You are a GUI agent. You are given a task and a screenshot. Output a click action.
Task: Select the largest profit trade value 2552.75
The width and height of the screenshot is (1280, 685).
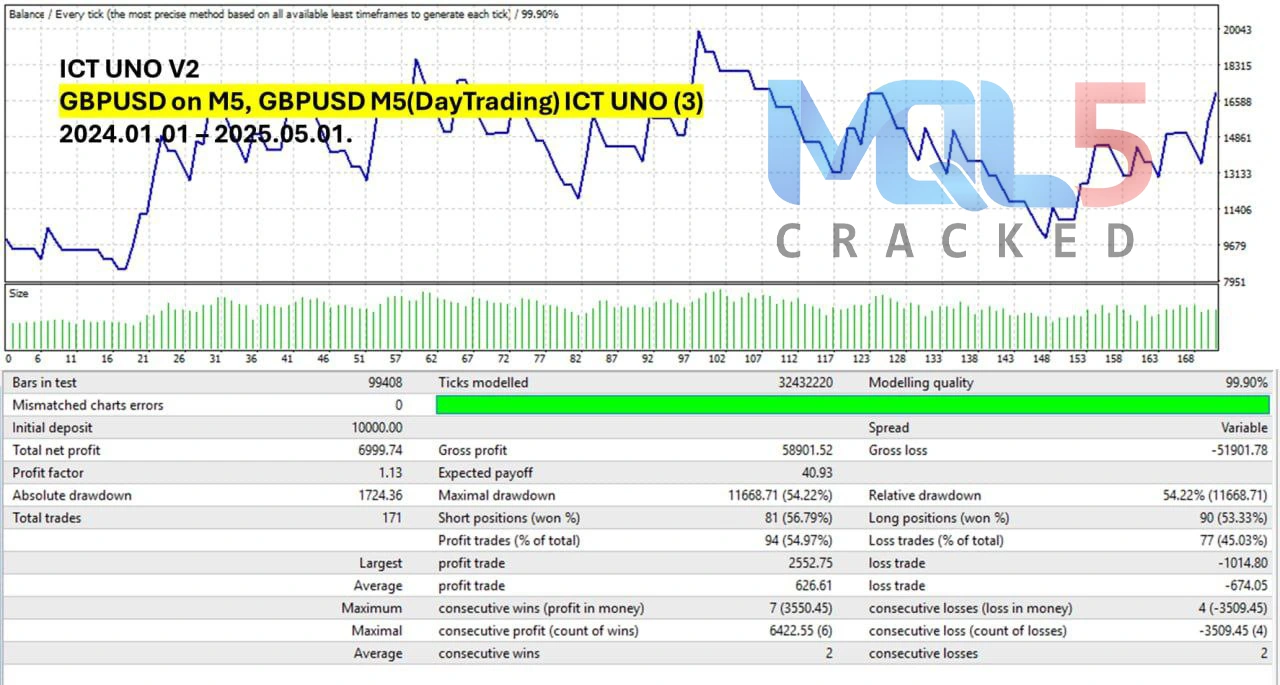(810, 563)
